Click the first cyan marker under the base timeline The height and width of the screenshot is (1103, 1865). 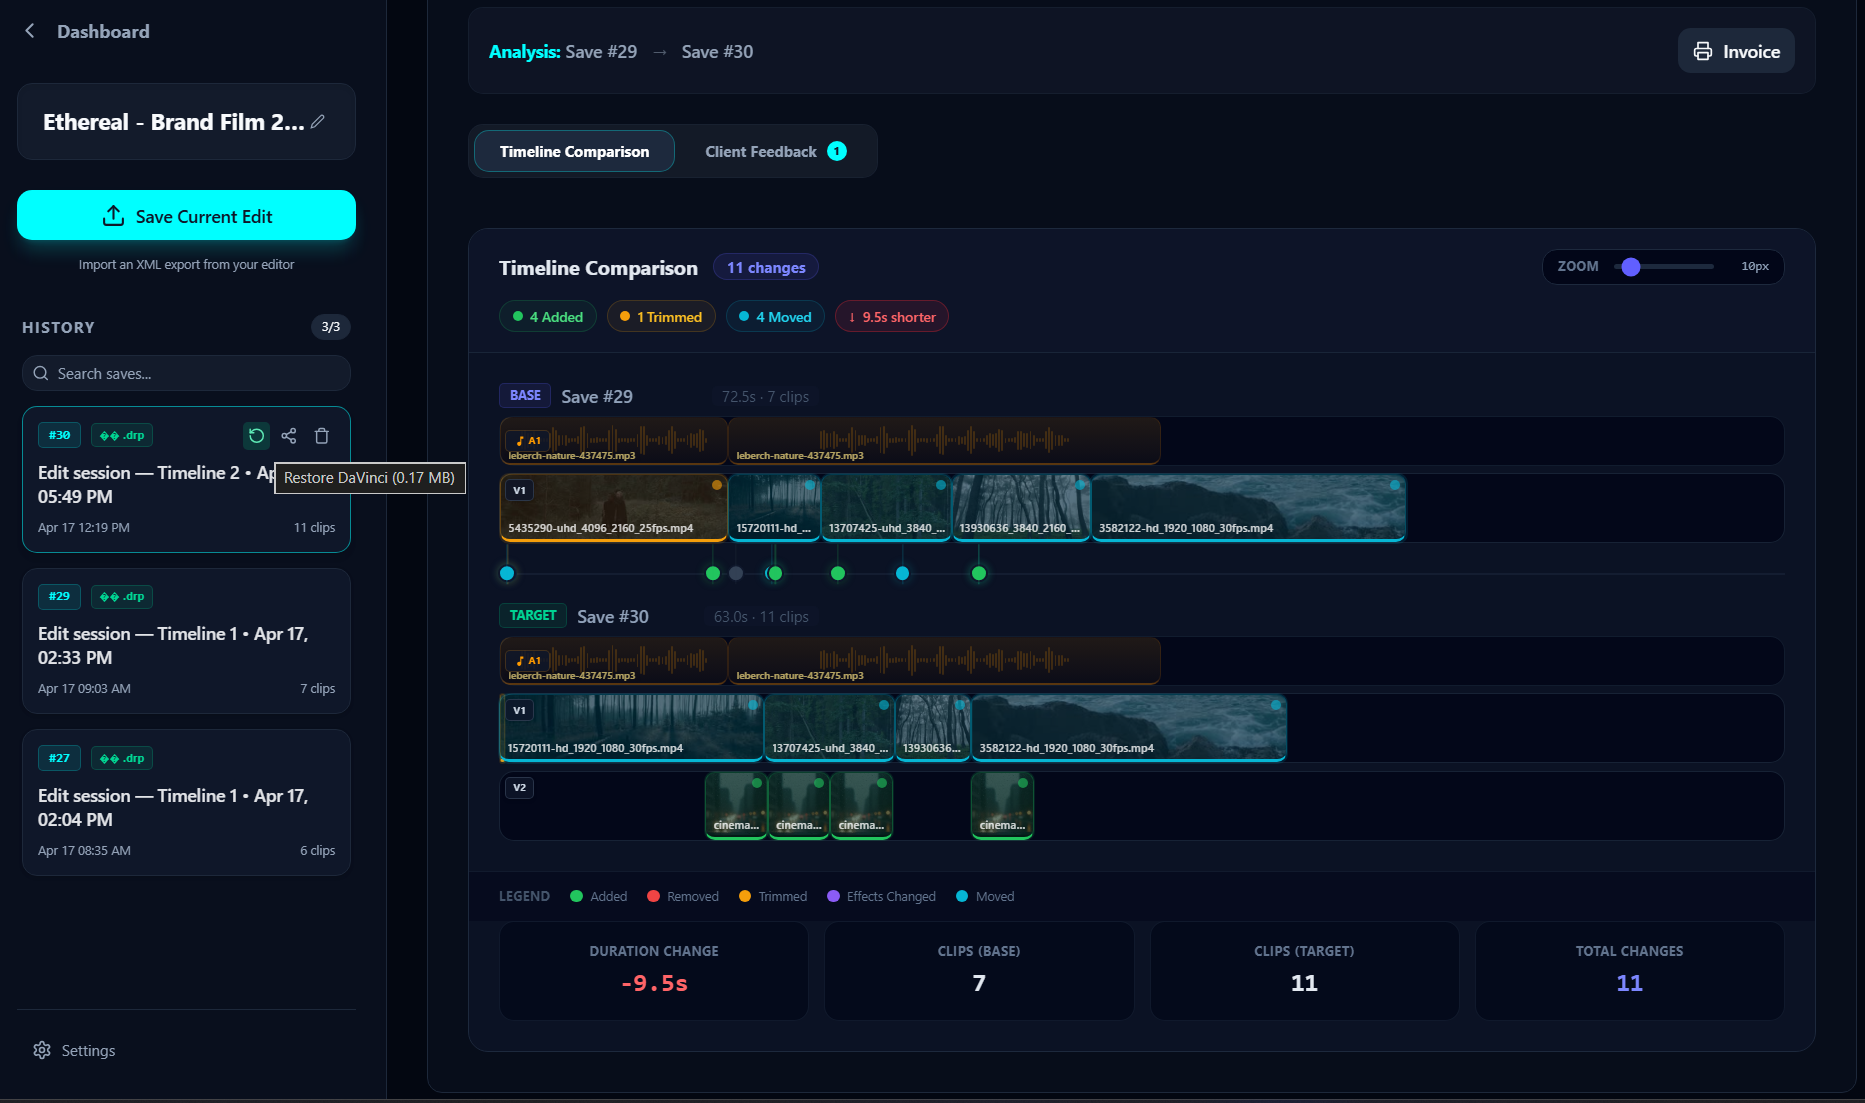click(507, 573)
